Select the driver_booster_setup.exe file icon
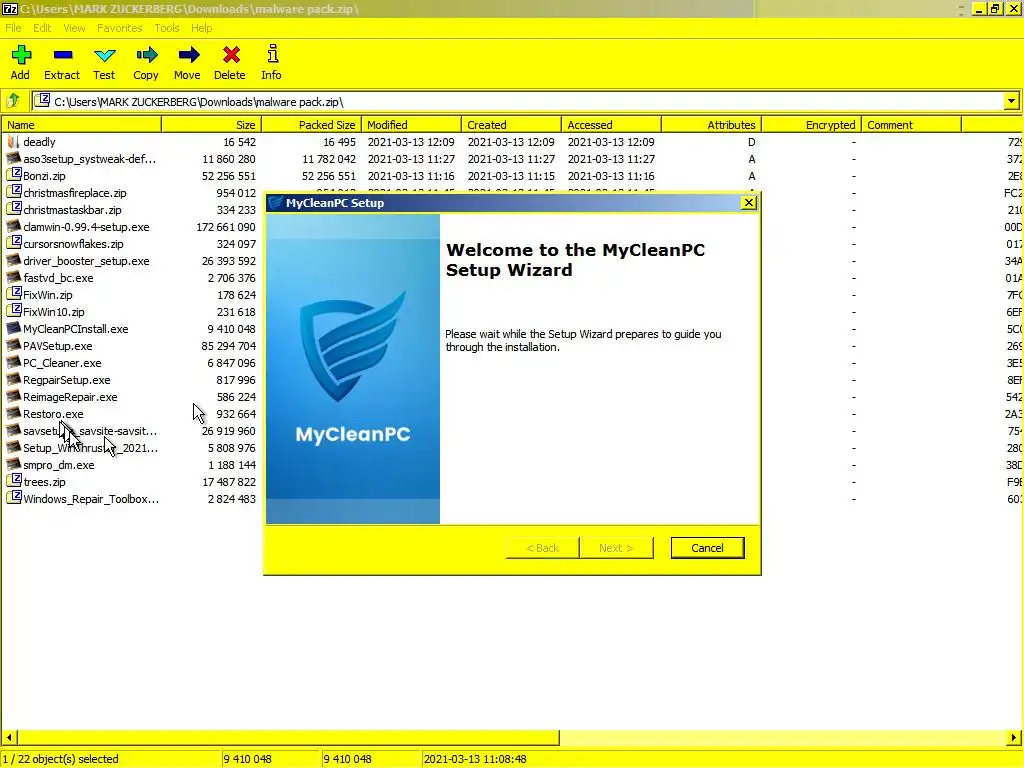The width and height of the screenshot is (1024, 768). point(13,261)
